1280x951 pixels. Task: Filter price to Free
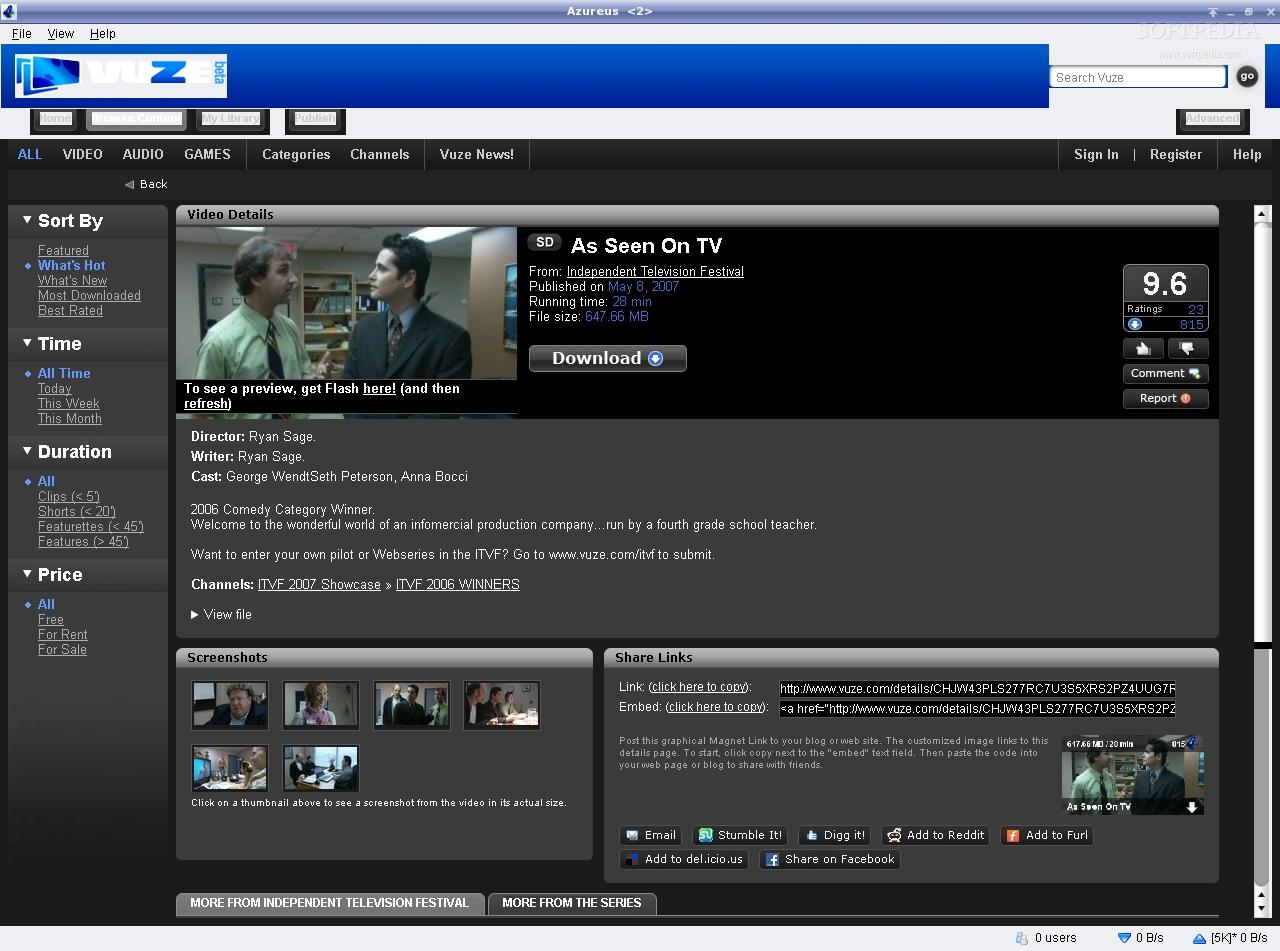[x=51, y=619]
